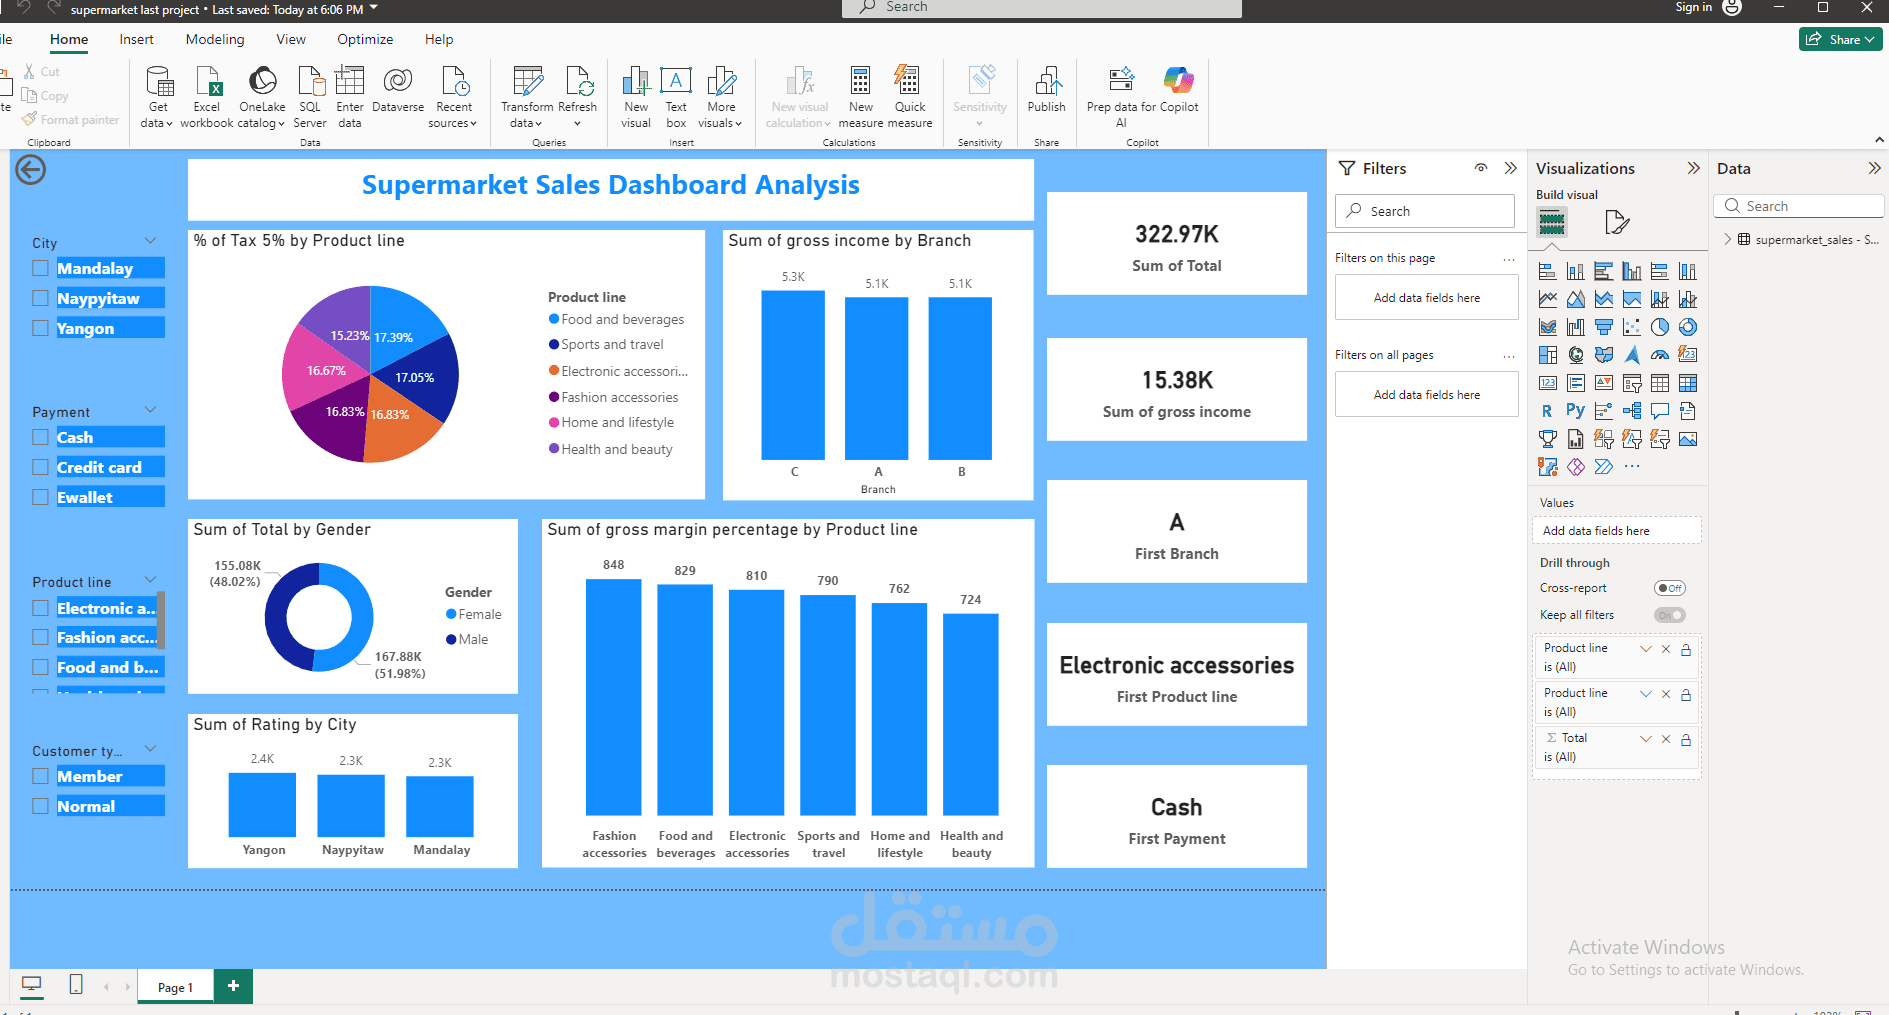Click the Refresh icon in Queries group

pos(578,85)
